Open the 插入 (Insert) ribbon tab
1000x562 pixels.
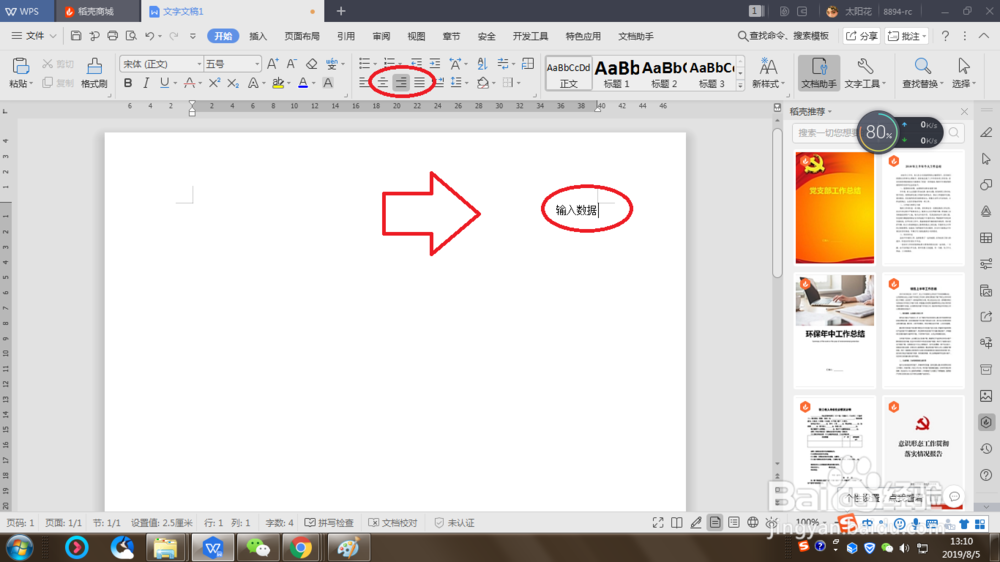pyautogui.click(x=258, y=36)
